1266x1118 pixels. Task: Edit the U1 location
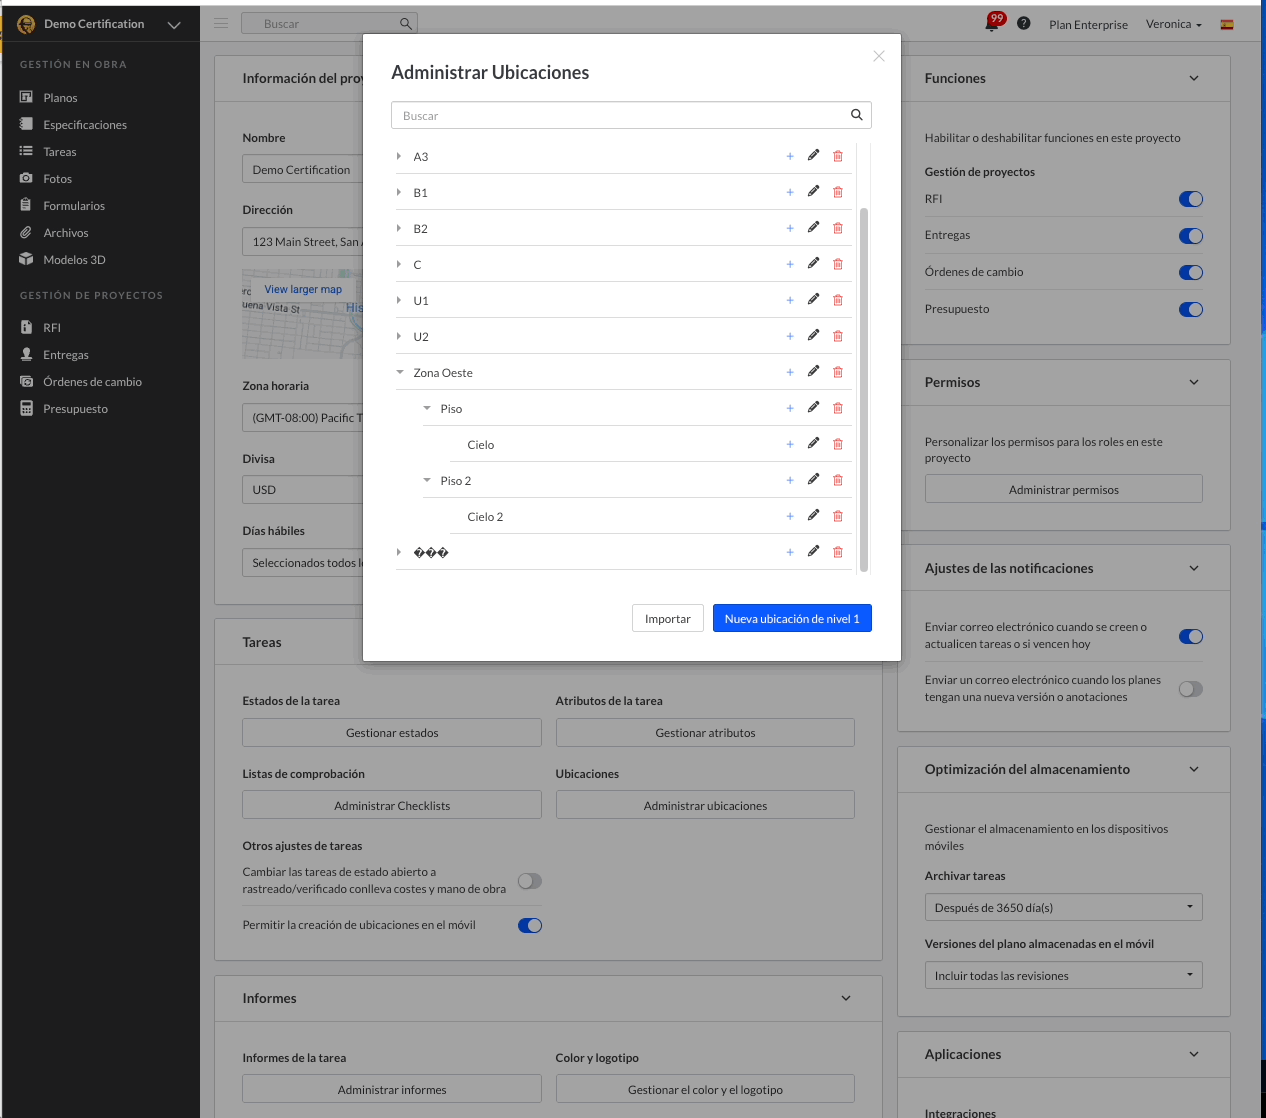point(814,299)
